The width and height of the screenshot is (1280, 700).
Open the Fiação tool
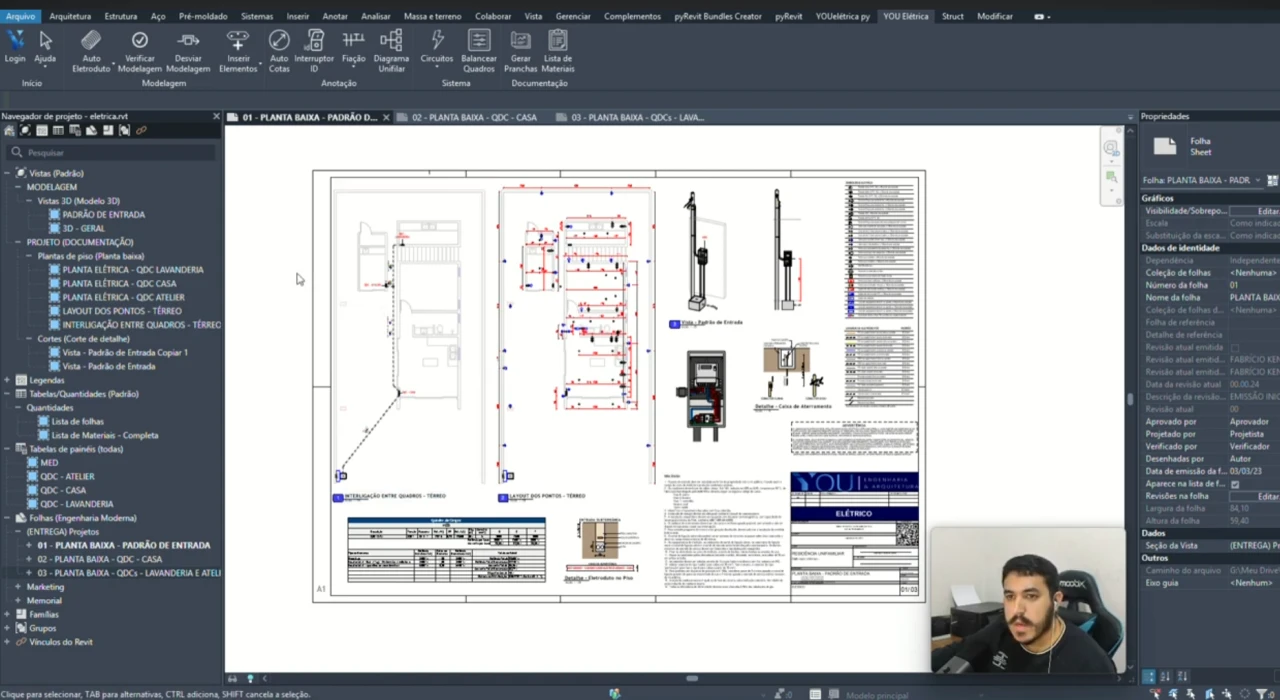click(x=353, y=50)
